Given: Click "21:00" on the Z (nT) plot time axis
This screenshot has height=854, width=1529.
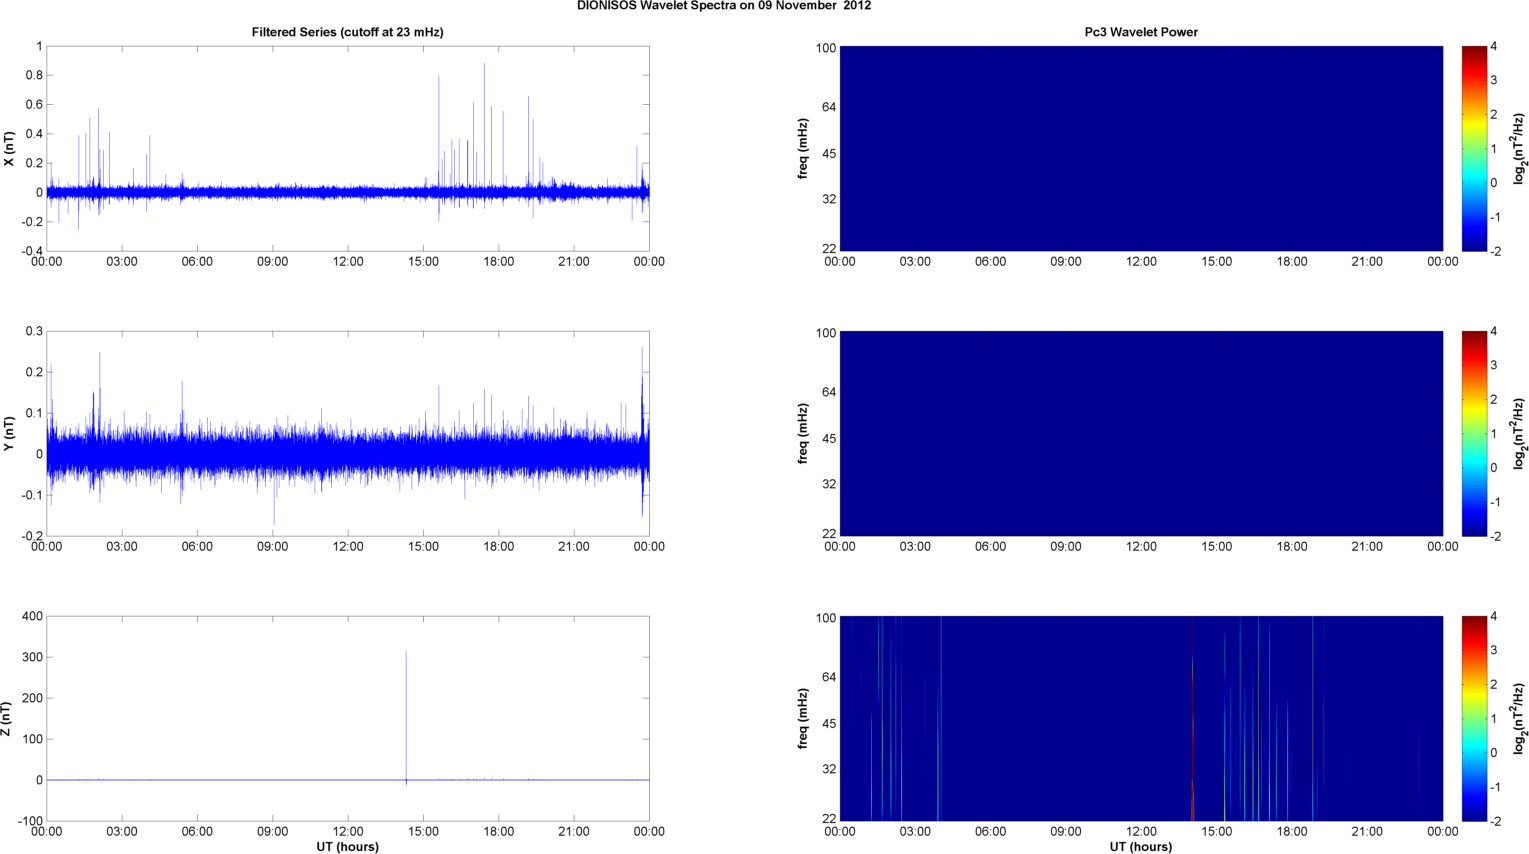Looking at the screenshot, I should point(574,832).
